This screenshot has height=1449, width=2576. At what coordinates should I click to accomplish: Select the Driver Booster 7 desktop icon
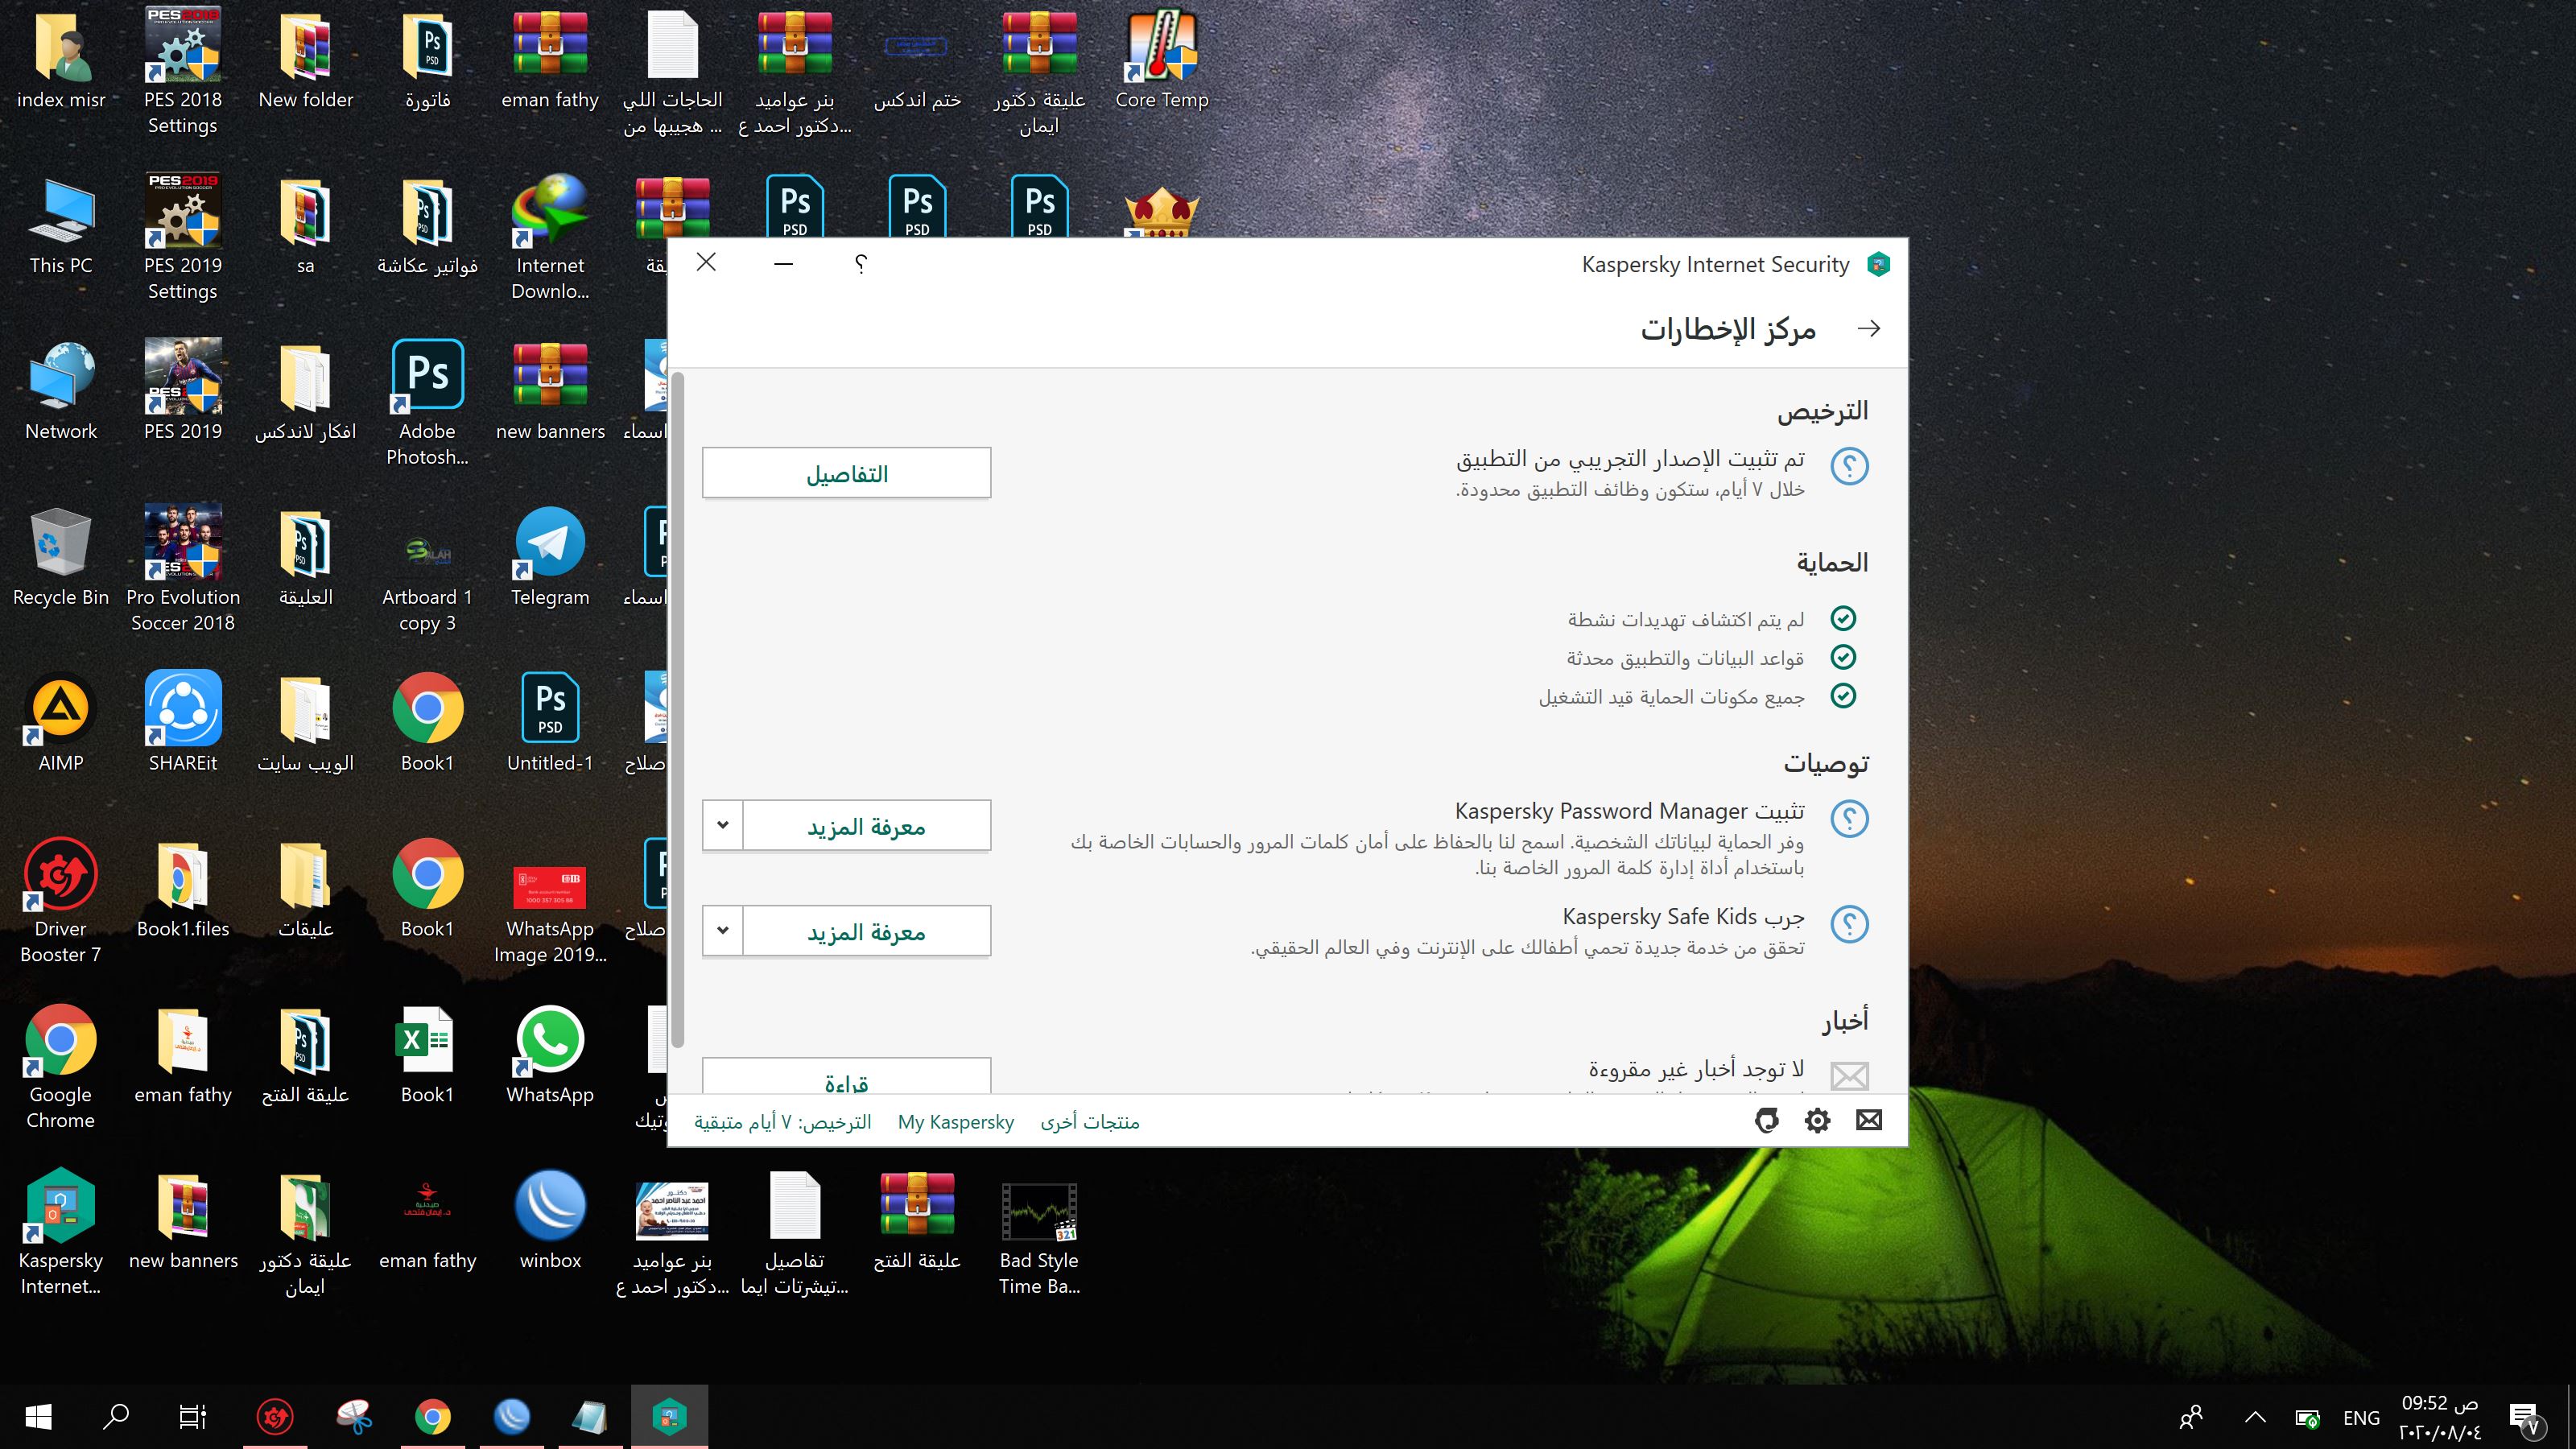(60, 900)
